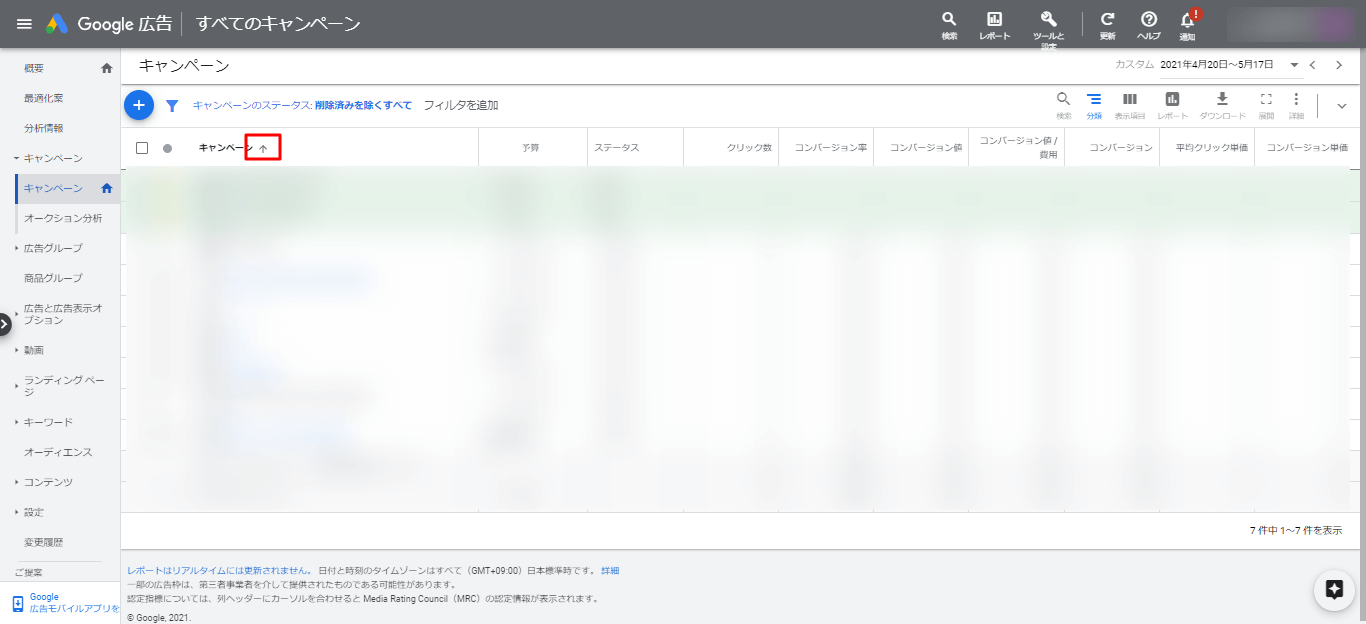Sort by the ステータス column header
This screenshot has width=1366, height=624.
pyautogui.click(x=616, y=148)
